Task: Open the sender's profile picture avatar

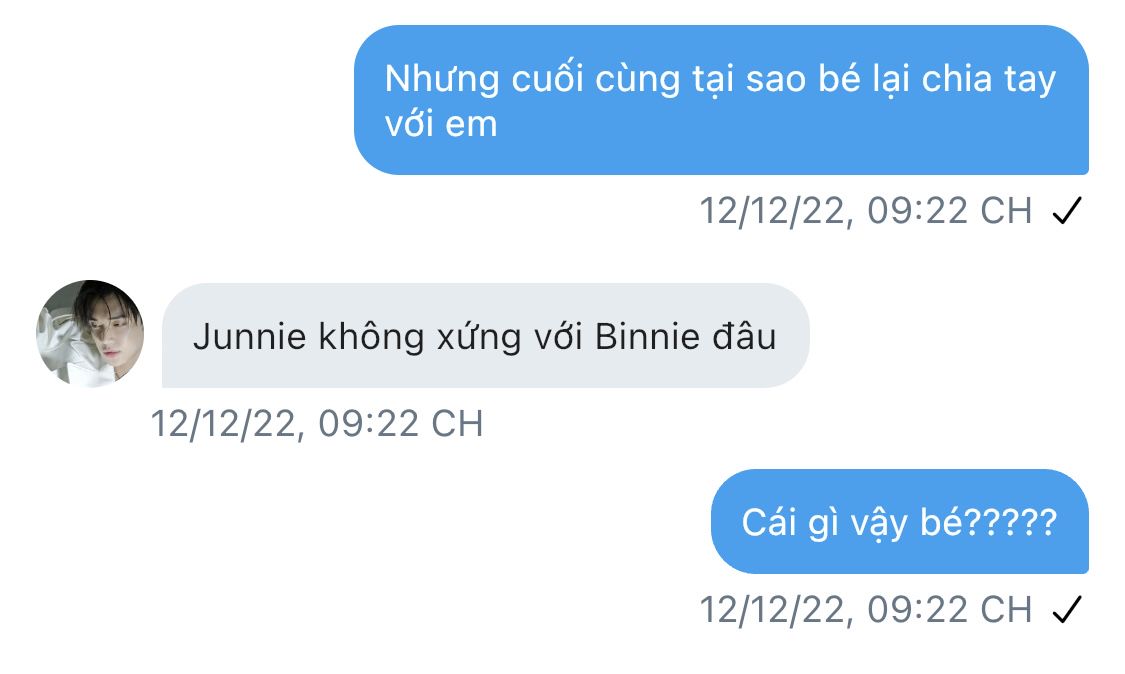Action: point(90,334)
